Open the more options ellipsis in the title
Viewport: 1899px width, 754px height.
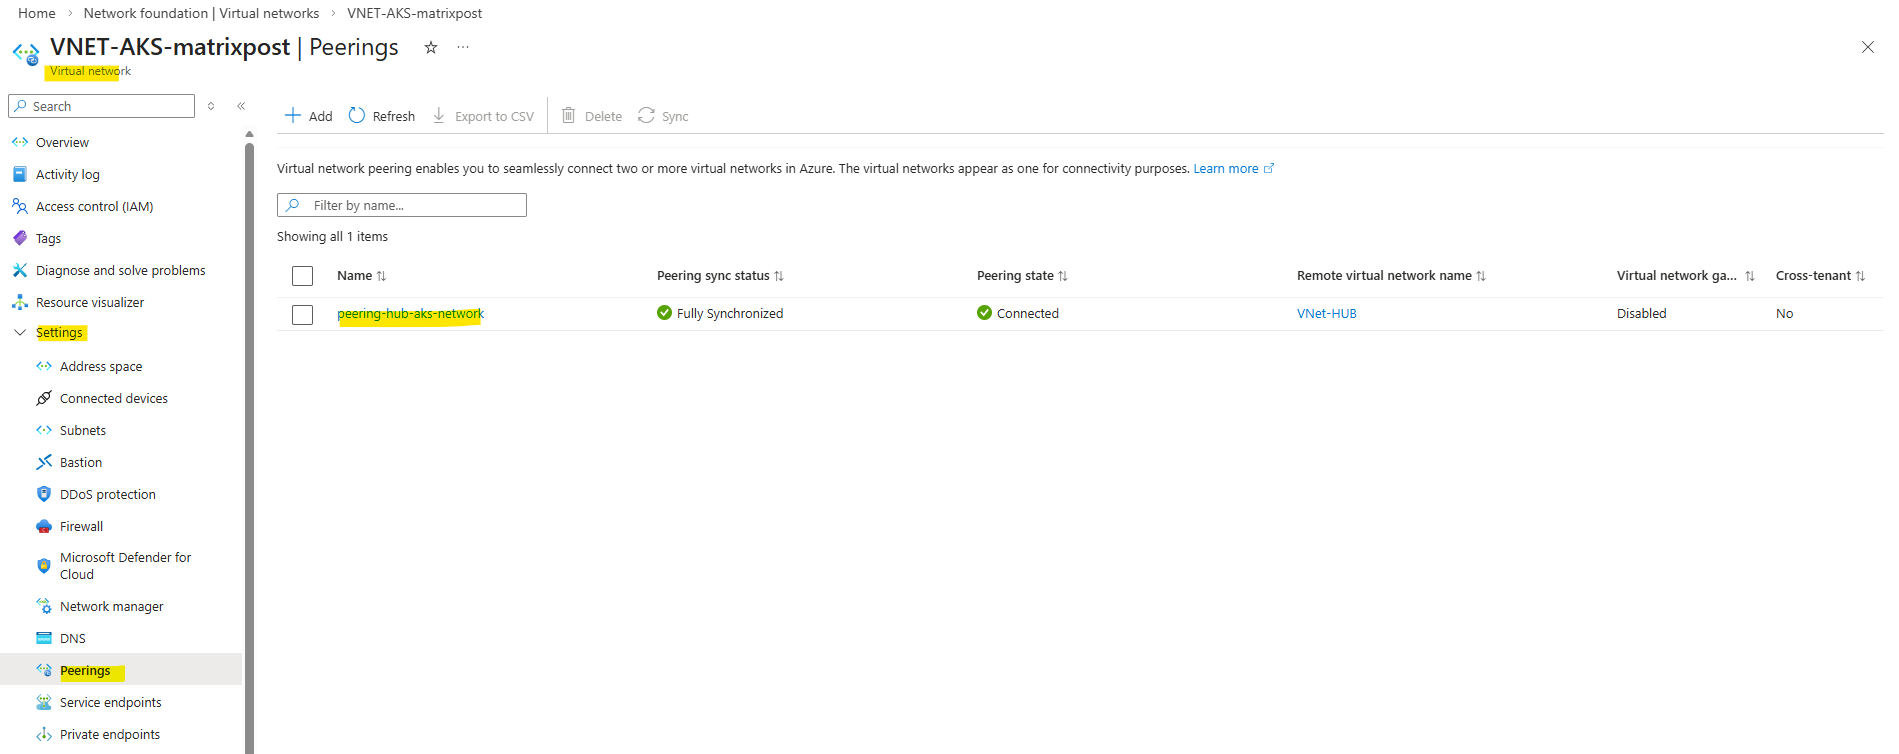tap(463, 47)
